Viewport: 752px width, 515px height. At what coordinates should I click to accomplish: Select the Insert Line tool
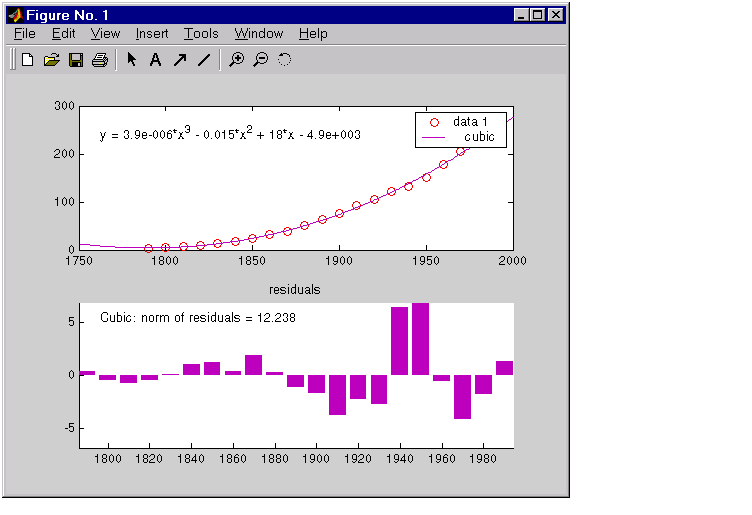204,60
